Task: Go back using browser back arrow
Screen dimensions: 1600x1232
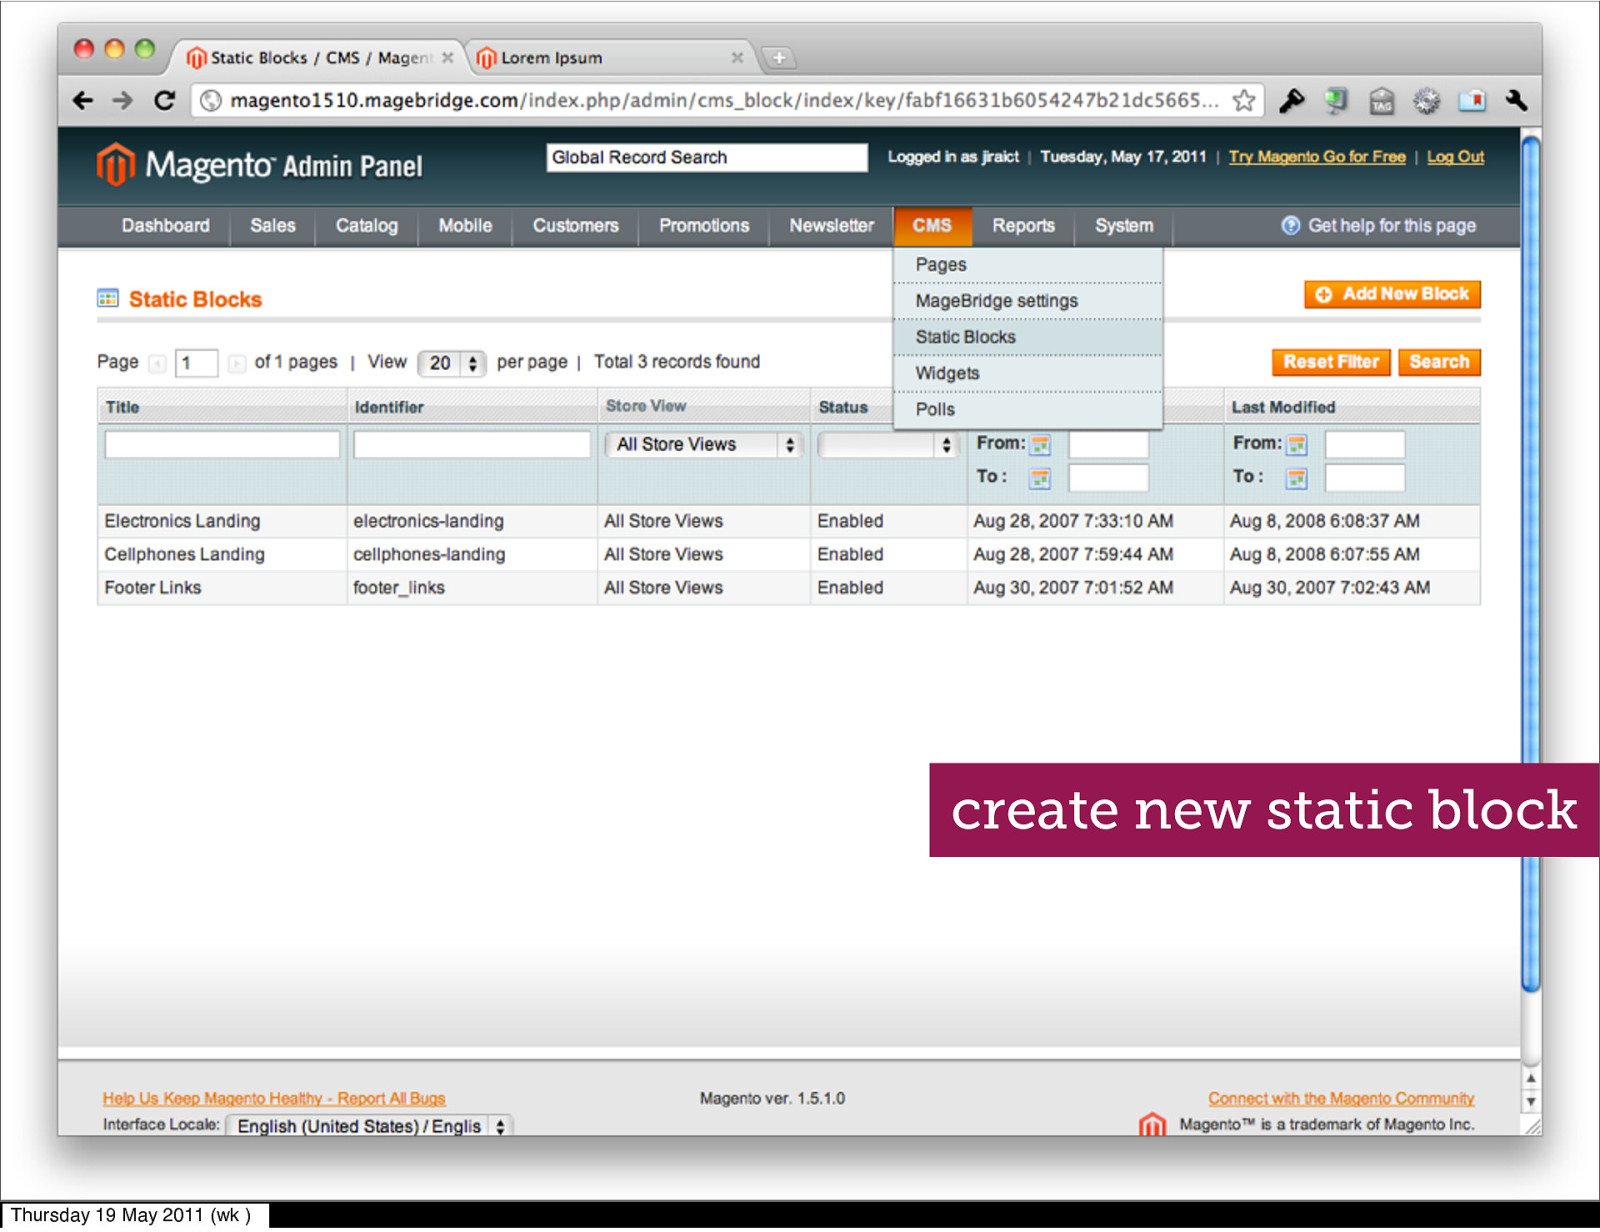Action: 83,100
